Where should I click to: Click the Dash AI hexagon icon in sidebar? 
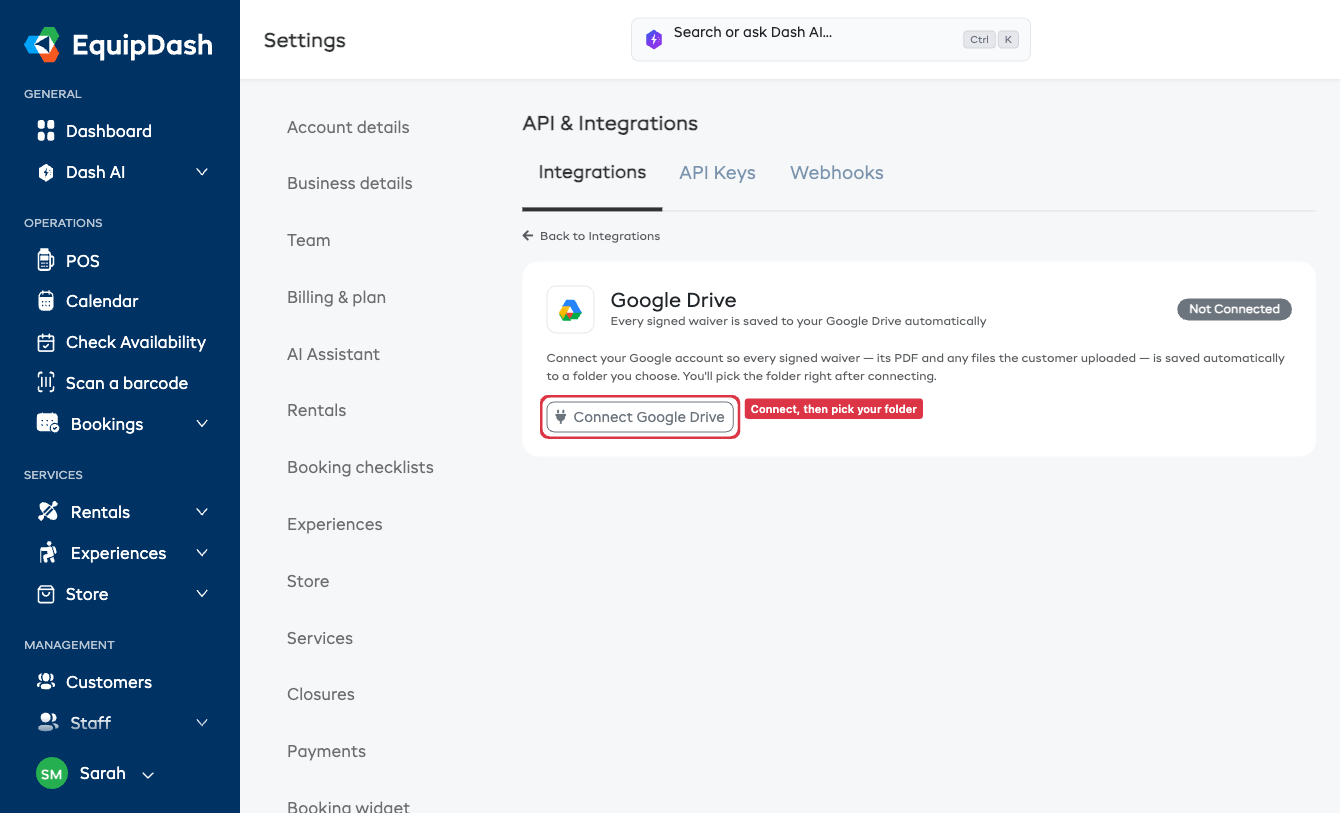pos(46,172)
